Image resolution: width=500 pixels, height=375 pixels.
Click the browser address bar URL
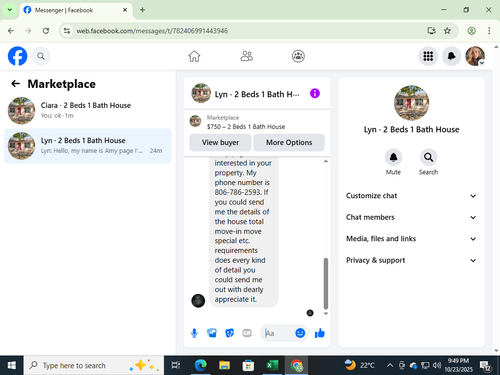click(x=152, y=31)
